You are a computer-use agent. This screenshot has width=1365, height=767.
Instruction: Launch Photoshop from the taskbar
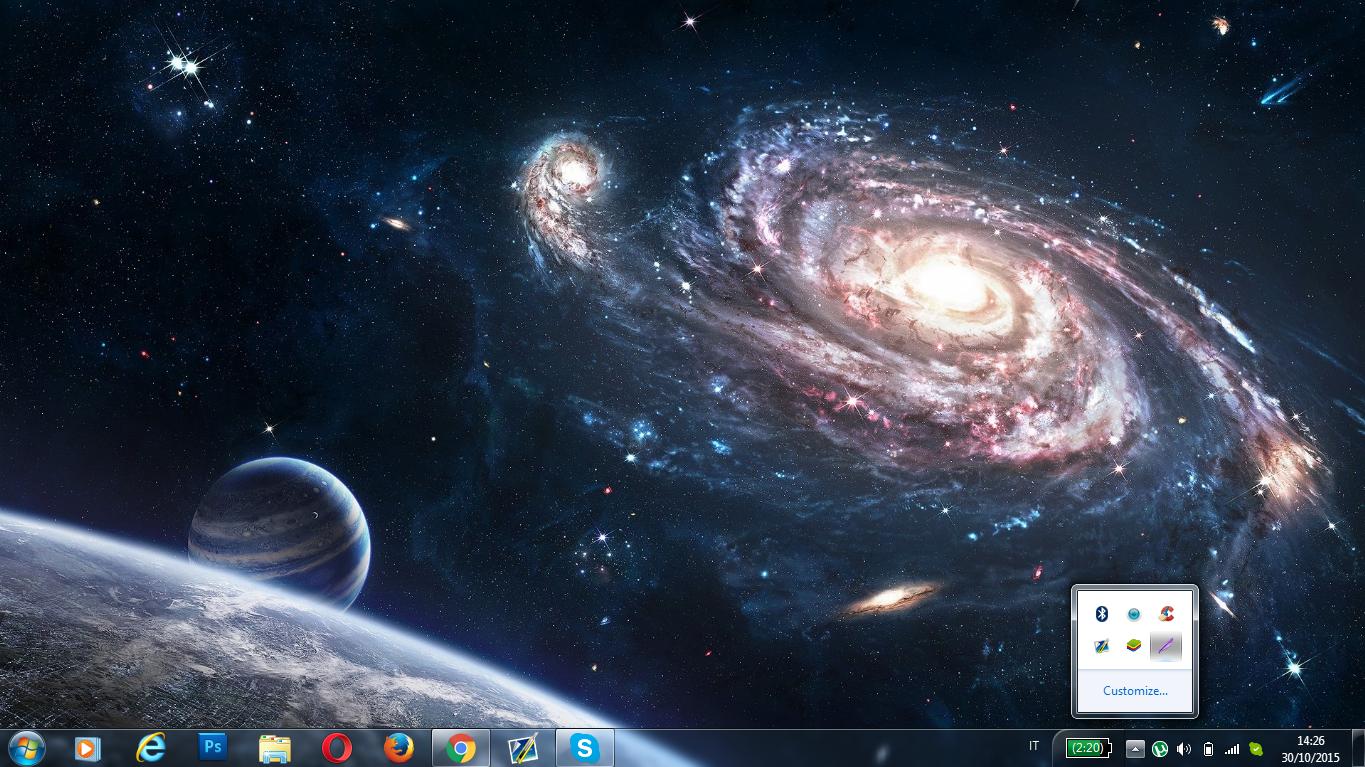(x=213, y=748)
